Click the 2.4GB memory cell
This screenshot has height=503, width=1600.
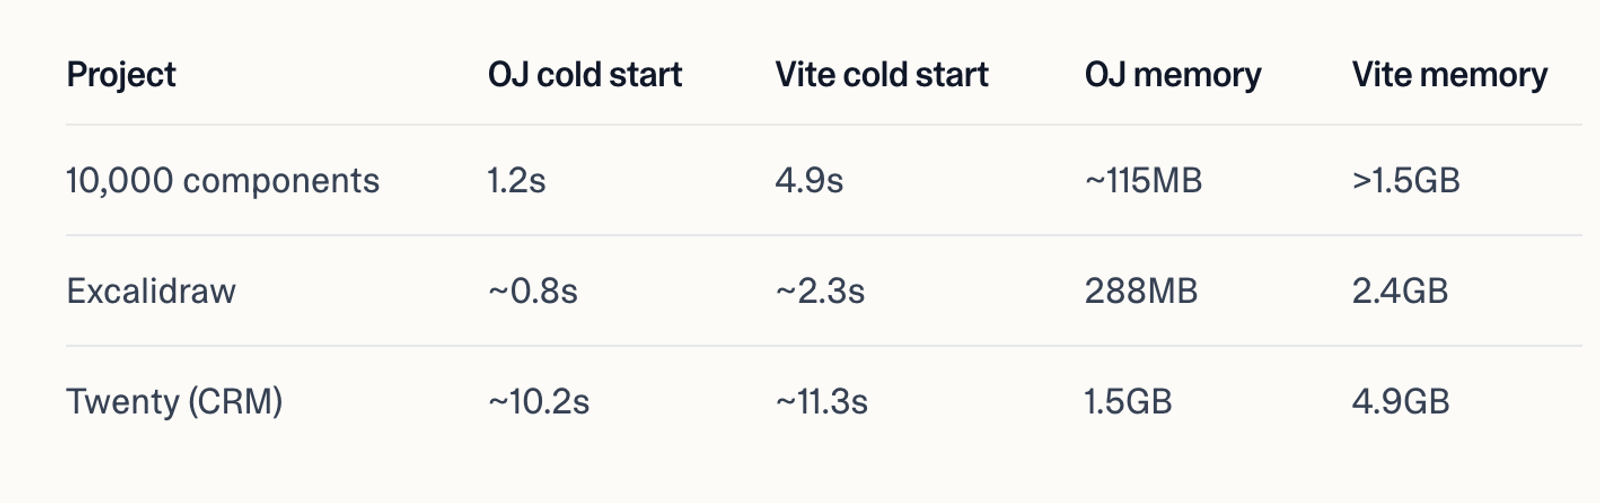pos(1400,291)
